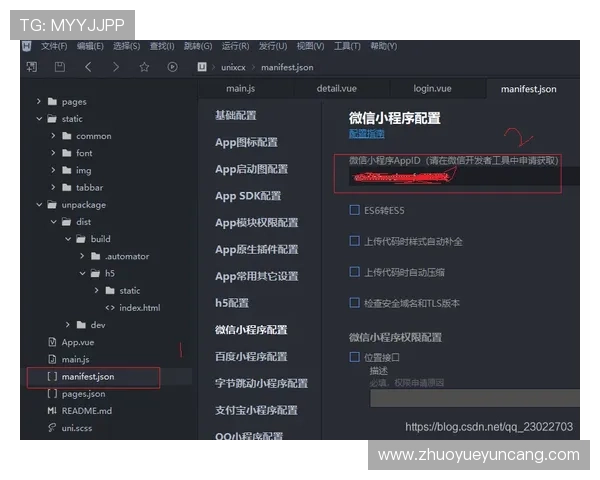Enable the 位置接口 permission checkbox

pyautogui.click(x=355, y=357)
